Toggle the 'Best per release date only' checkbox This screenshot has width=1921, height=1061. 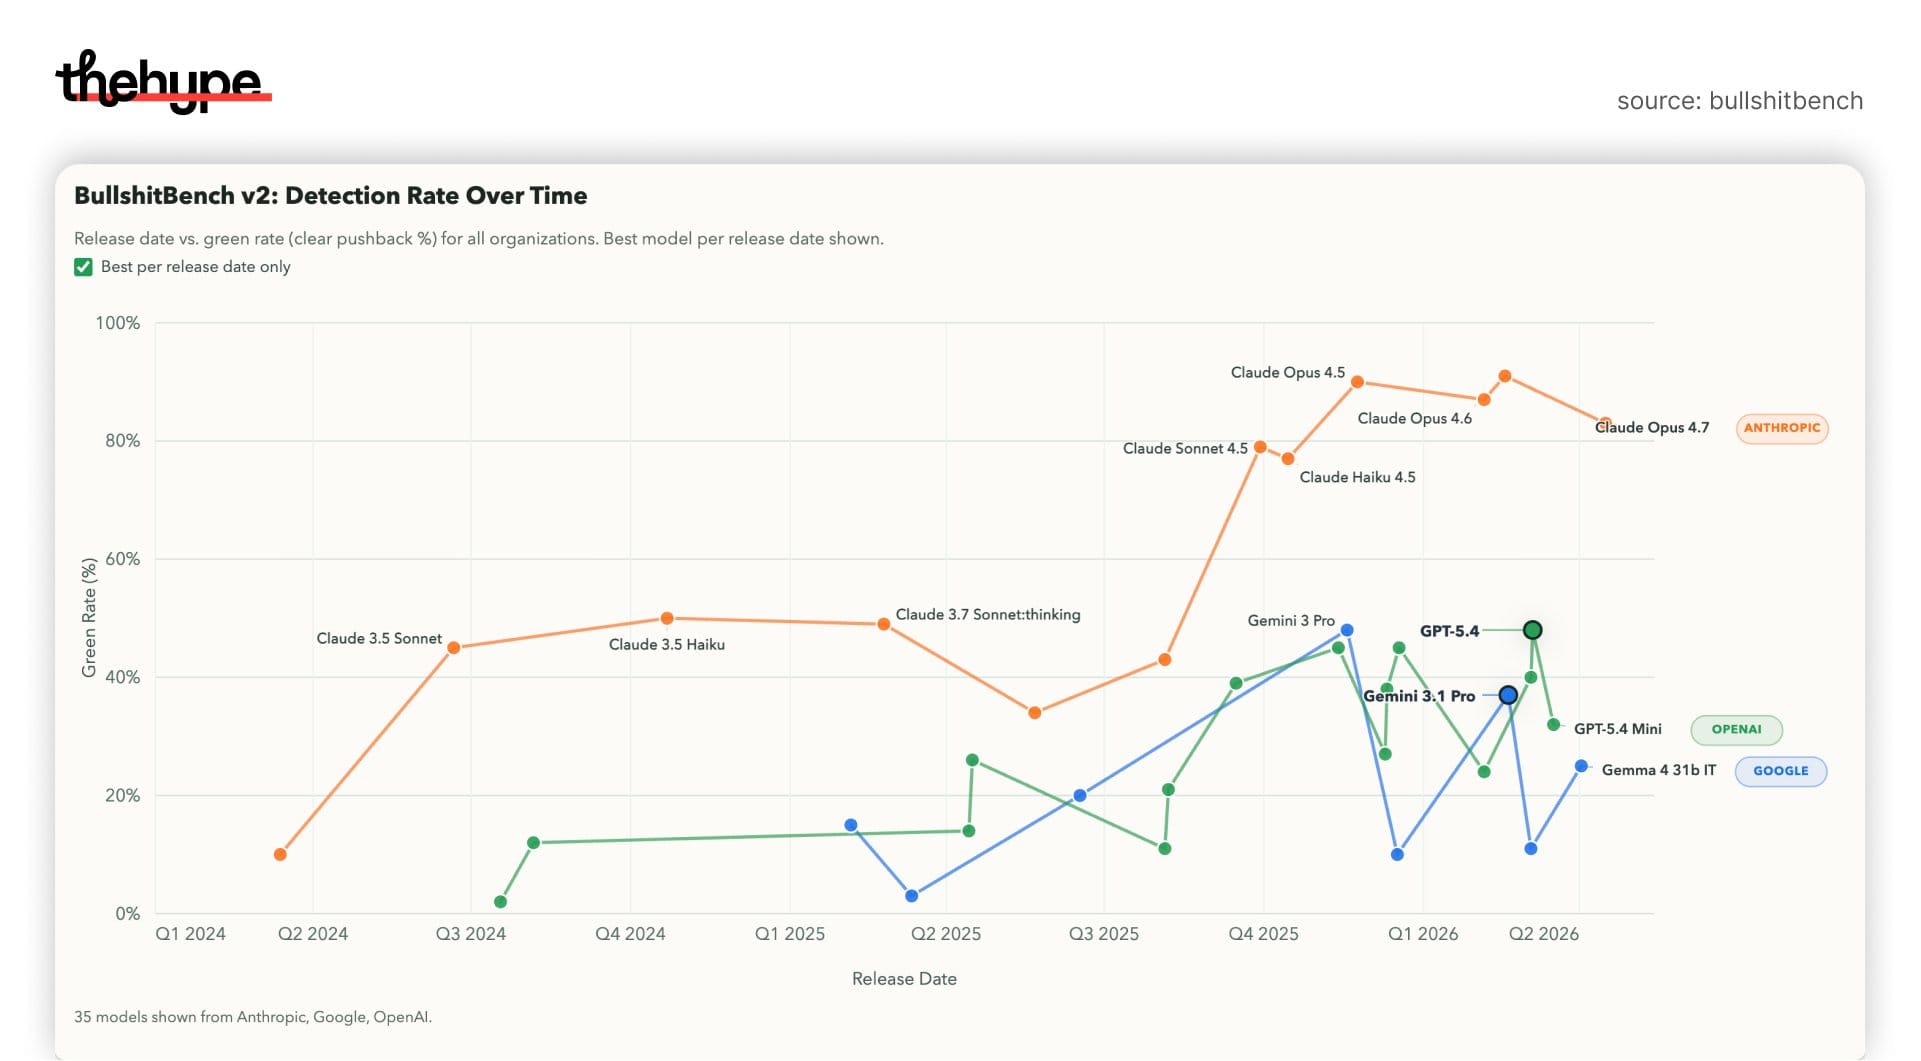83,267
